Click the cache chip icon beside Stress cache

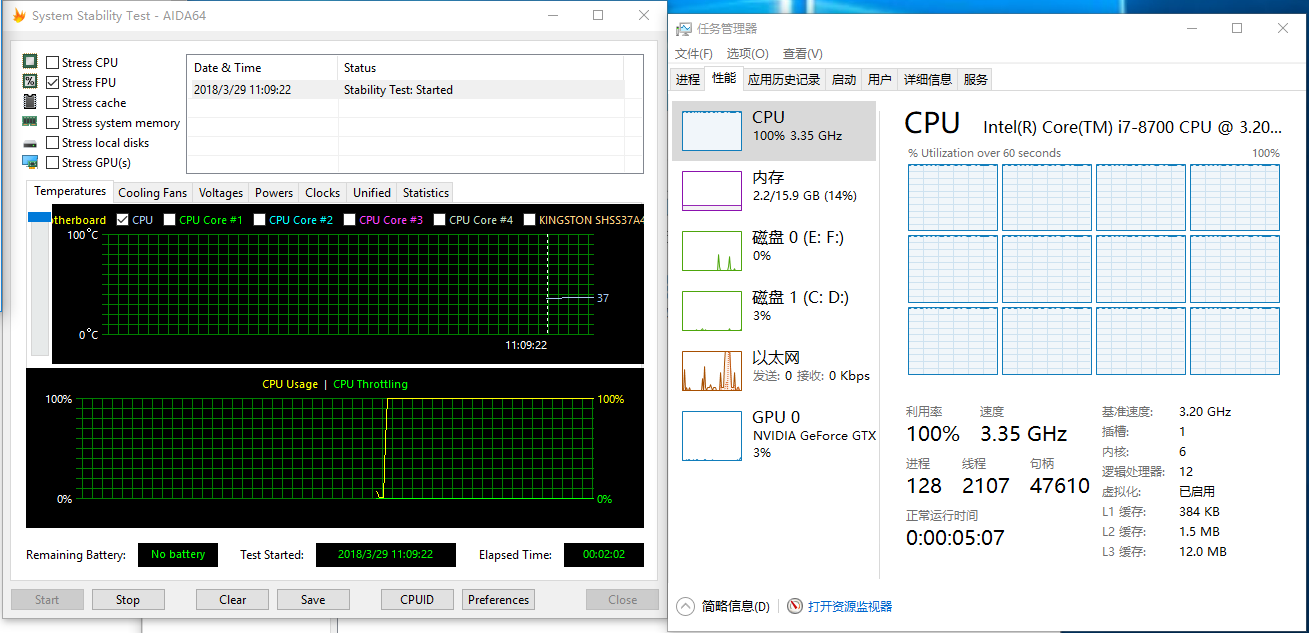pos(30,102)
